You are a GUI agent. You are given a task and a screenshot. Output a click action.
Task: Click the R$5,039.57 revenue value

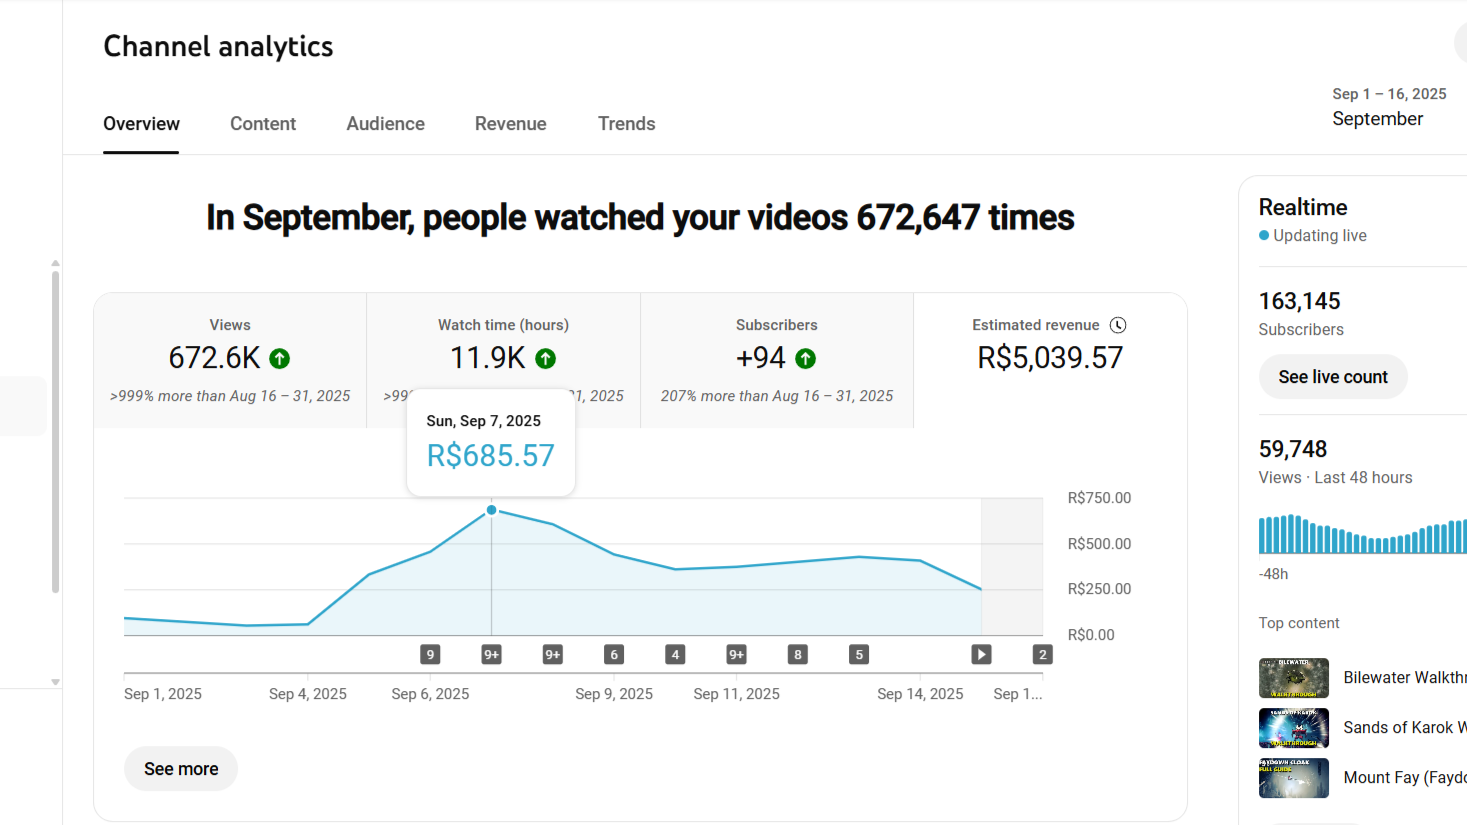coord(1050,358)
